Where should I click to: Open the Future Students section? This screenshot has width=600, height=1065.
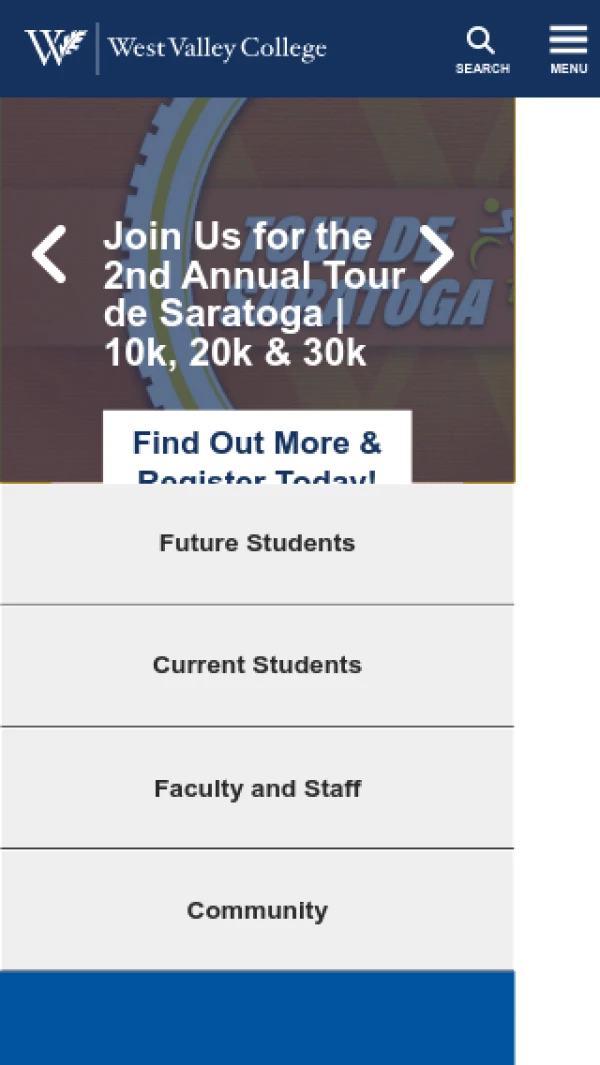(x=257, y=543)
